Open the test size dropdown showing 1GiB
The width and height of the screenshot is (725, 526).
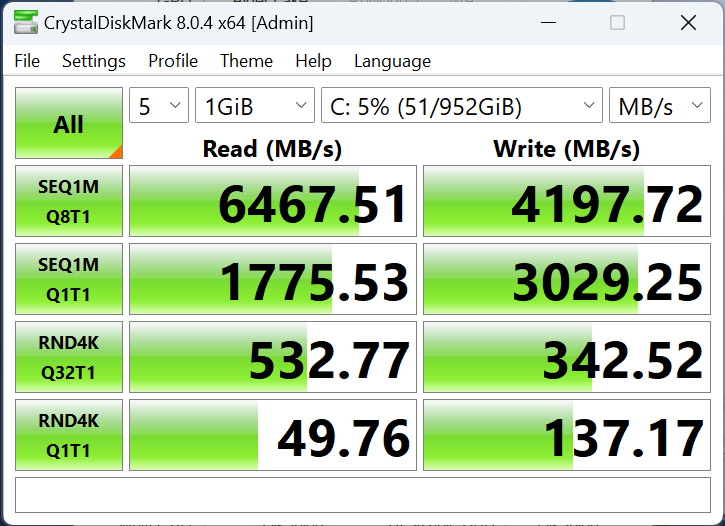255,105
